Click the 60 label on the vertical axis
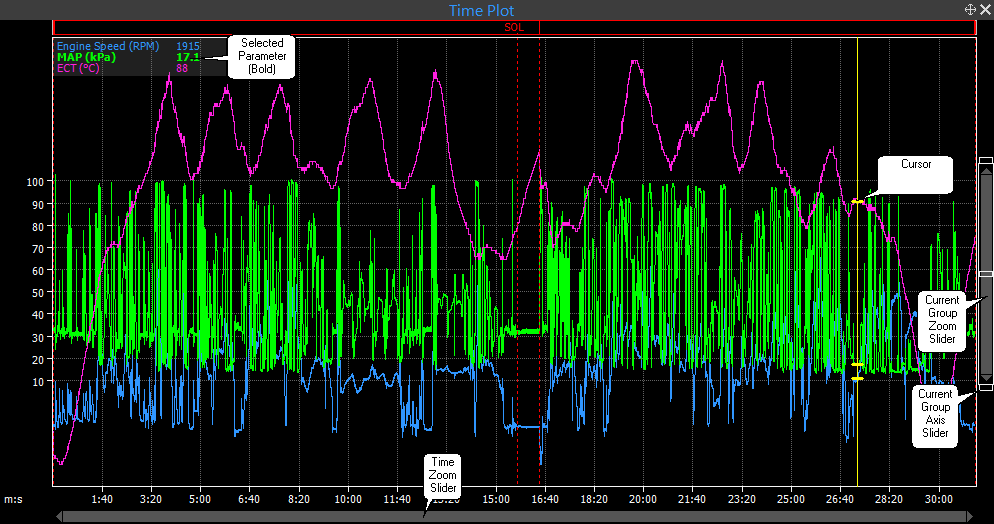Screen dimensions: 994x524 click(x=38, y=271)
